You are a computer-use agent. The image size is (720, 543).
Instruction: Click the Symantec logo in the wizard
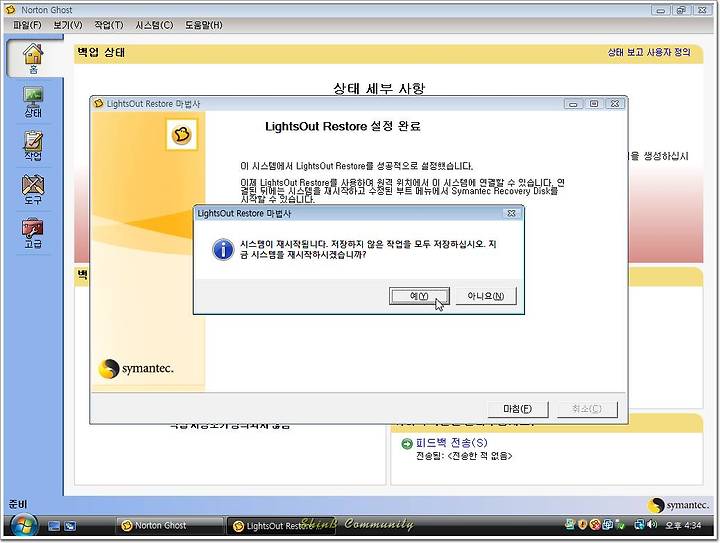(x=136, y=369)
